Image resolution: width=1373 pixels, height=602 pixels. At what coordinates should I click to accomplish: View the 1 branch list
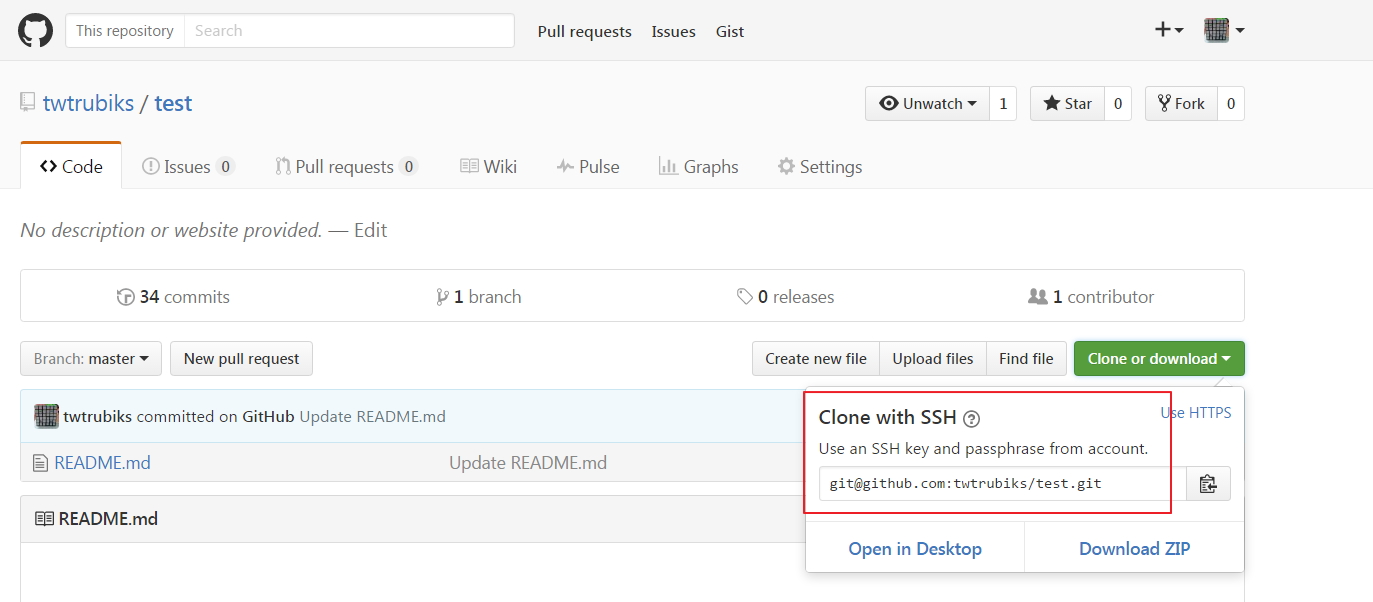478,297
